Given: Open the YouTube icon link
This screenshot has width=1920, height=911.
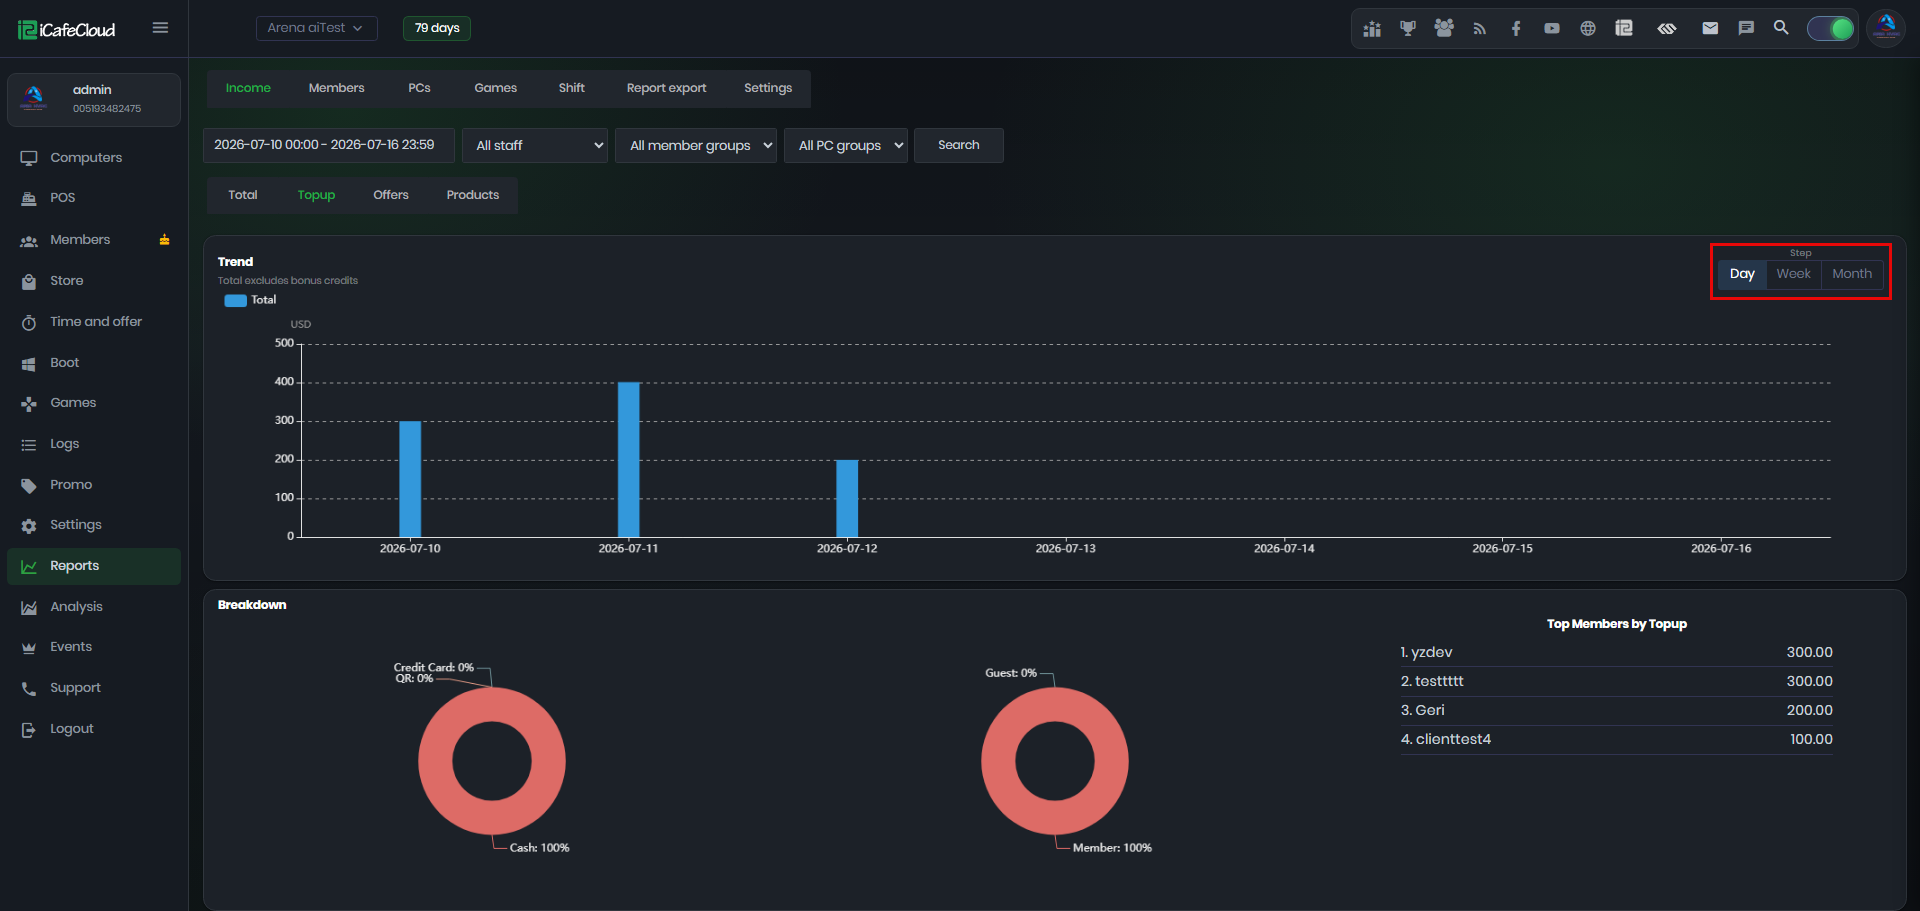Looking at the screenshot, I should tap(1552, 28).
